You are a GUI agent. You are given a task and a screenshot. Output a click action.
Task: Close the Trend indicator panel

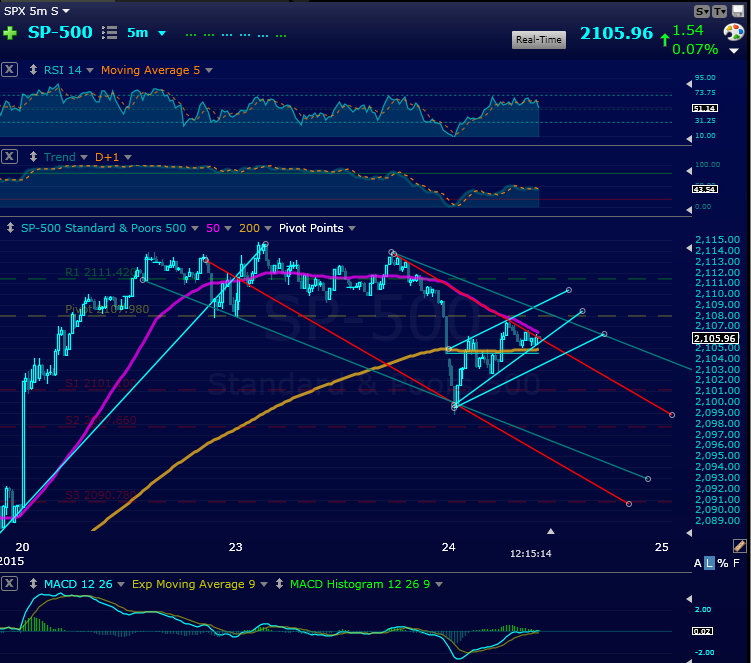(x=9, y=157)
